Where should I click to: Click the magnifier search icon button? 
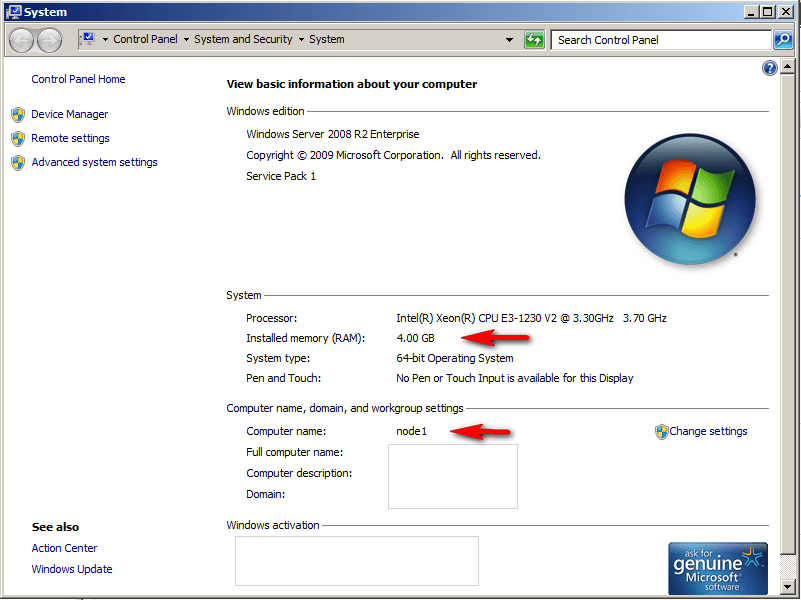tap(783, 40)
